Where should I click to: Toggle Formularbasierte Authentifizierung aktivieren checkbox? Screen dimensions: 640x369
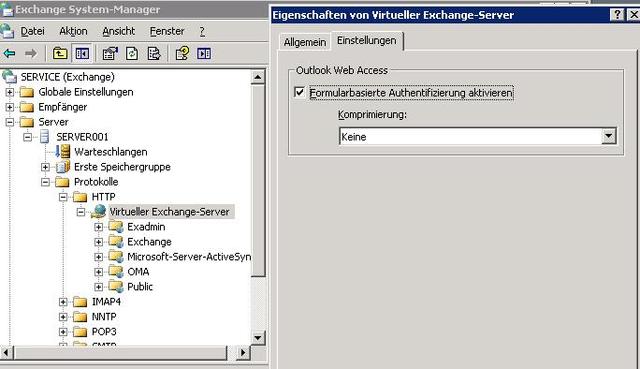pyautogui.click(x=299, y=92)
